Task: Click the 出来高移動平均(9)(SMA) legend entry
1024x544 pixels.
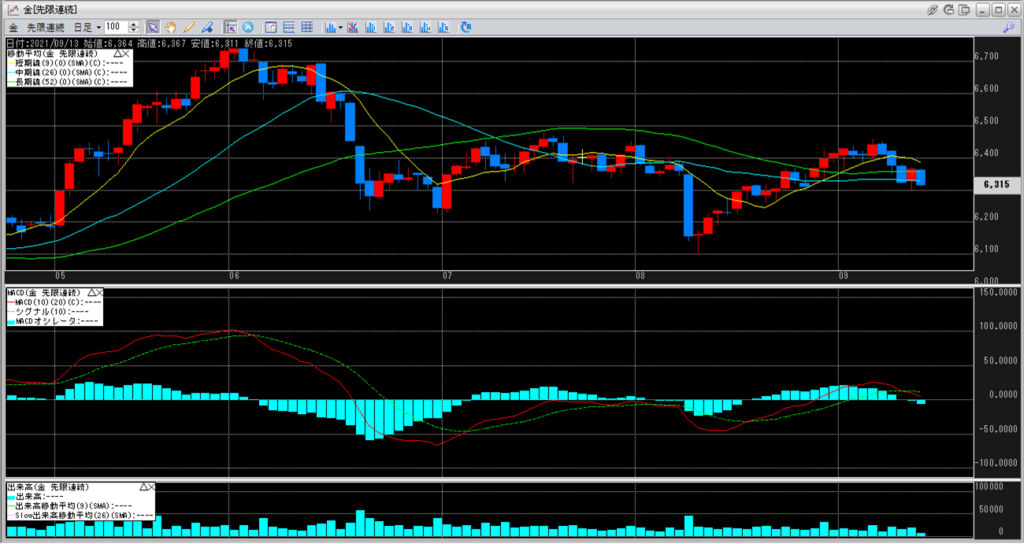Action: coord(71,505)
